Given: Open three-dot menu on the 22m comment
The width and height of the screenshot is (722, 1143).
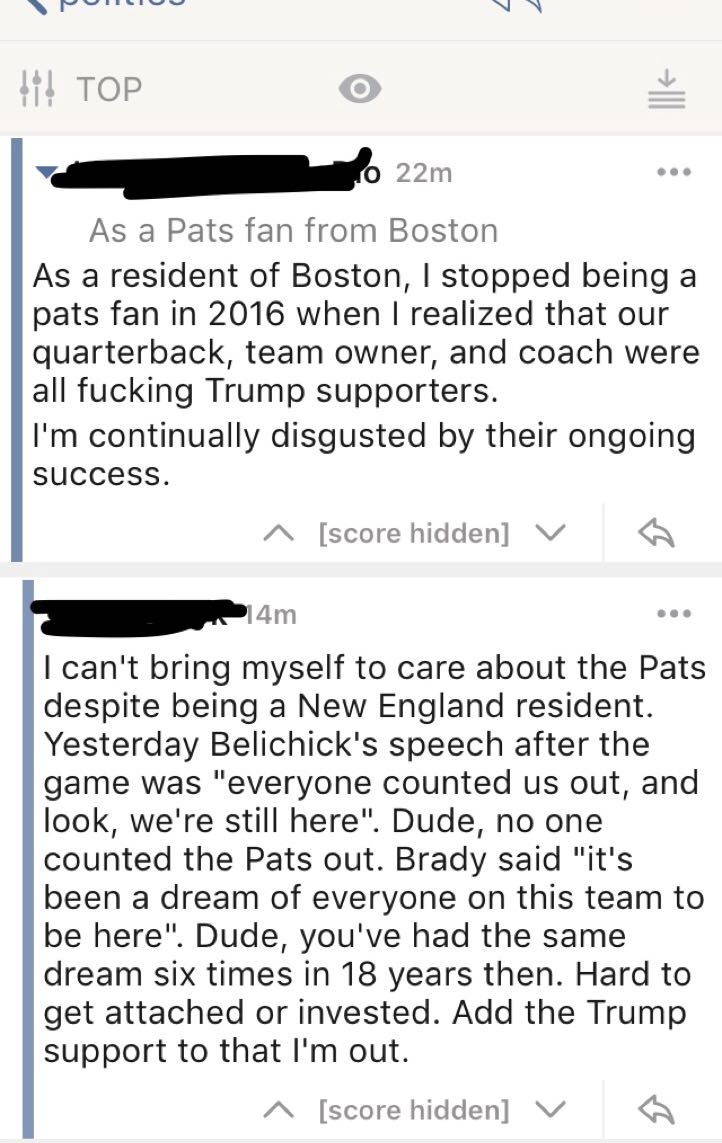Looking at the screenshot, I should coord(673,173).
